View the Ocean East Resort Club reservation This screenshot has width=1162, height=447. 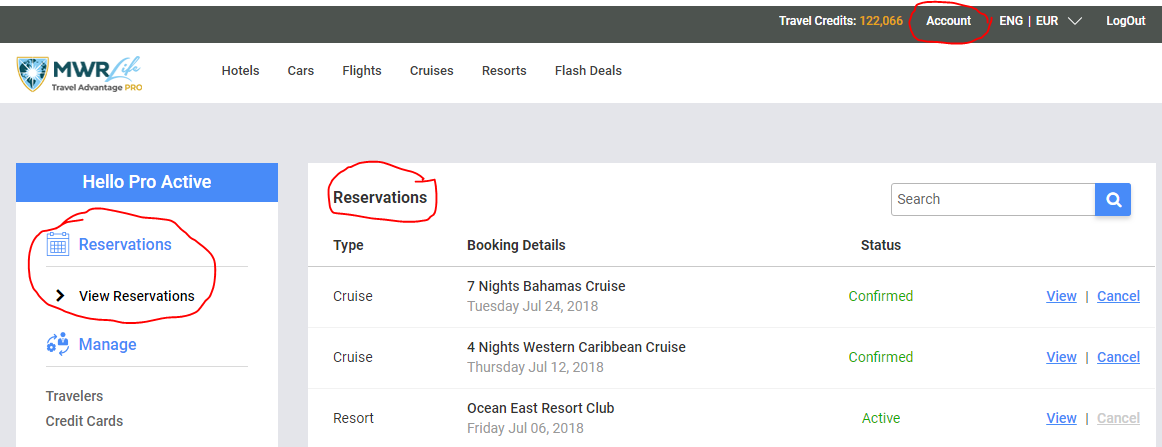(x=1061, y=418)
